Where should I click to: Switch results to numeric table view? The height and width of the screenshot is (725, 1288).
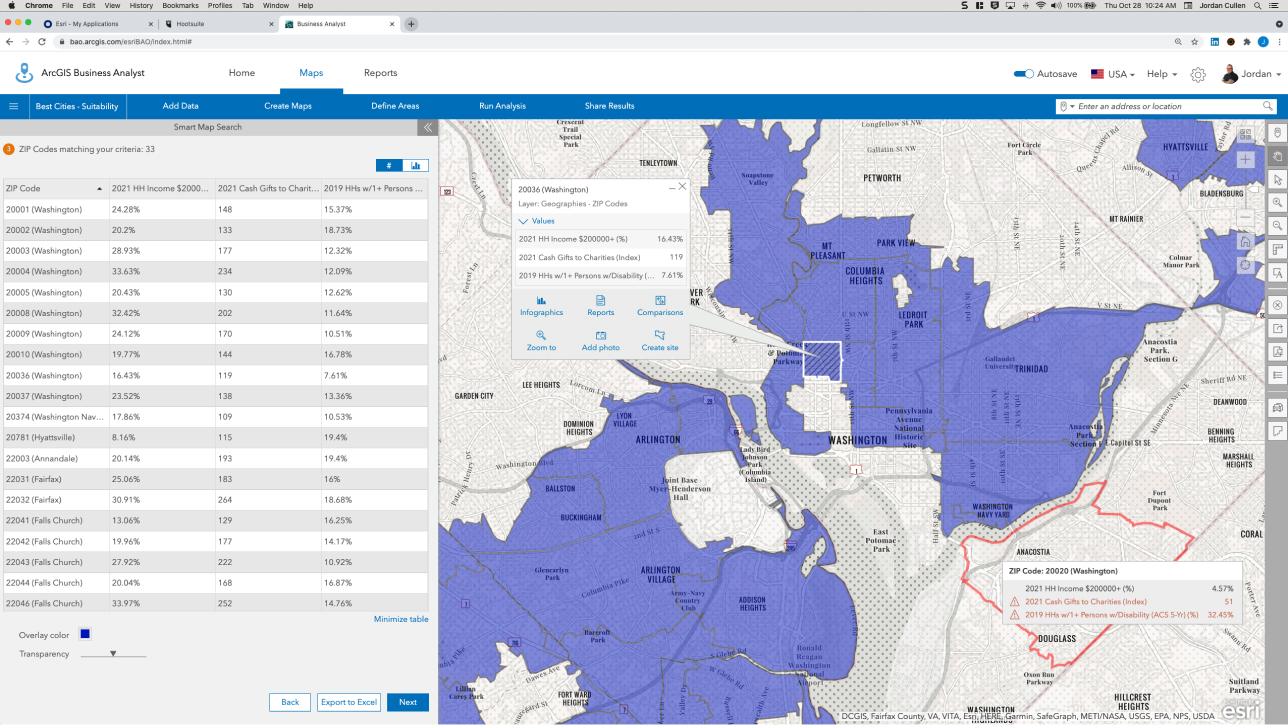[x=389, y=166]
